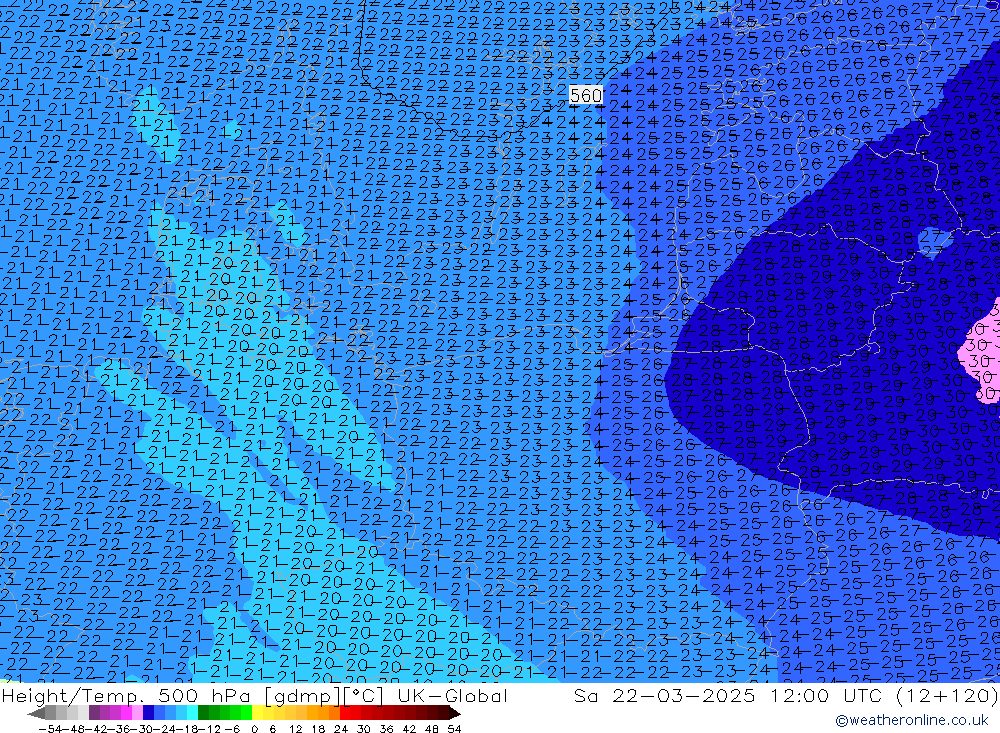This screenshot has height=733, width=1000.
Task: Click the -54 label under the color scale
Action: pos(48,729)
